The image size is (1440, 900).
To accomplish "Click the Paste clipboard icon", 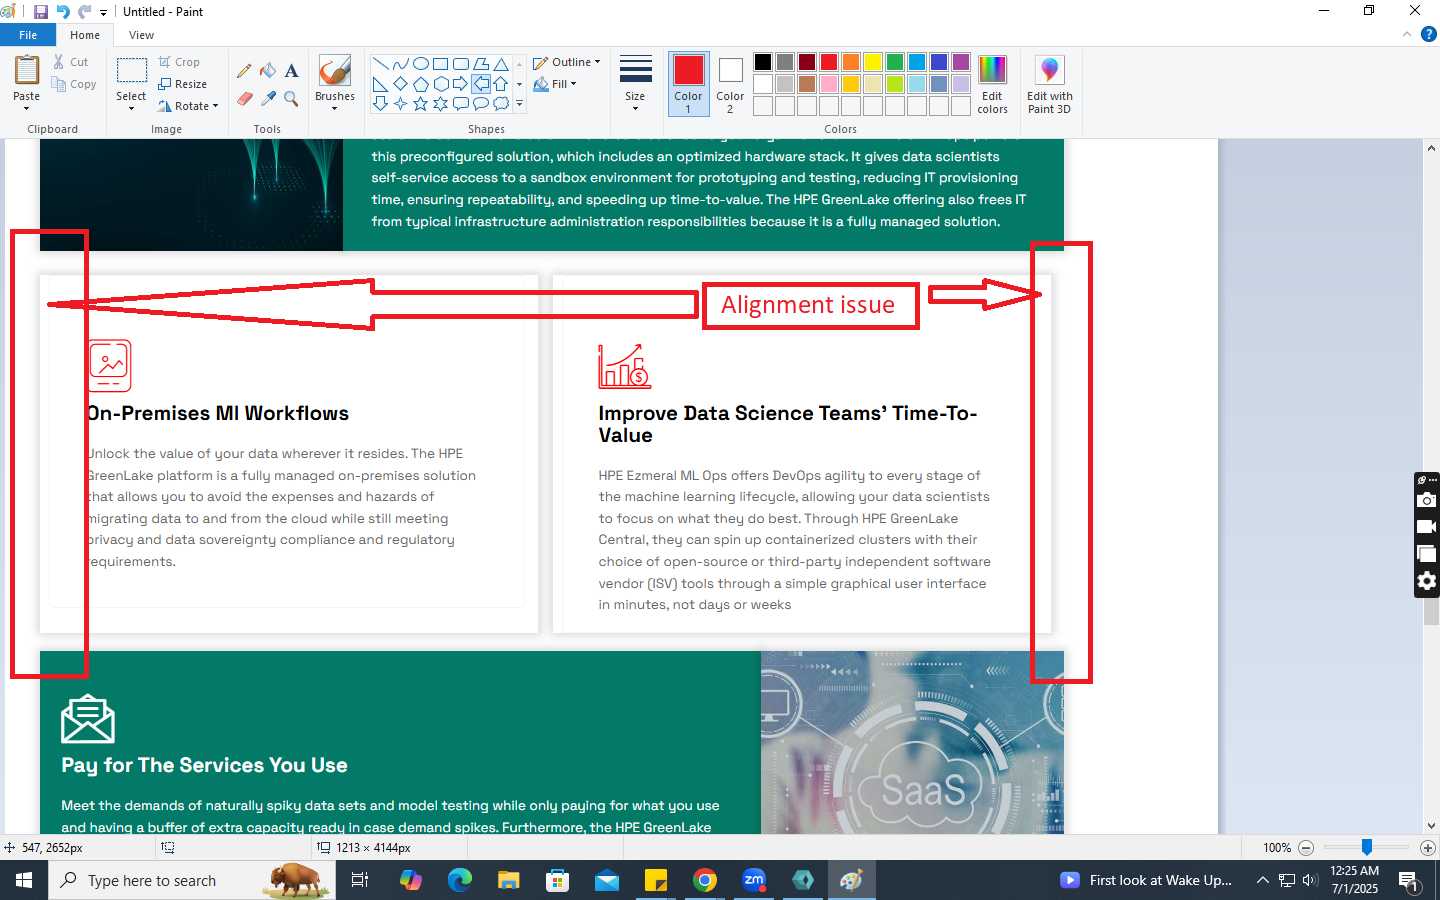I will point(27,70).
